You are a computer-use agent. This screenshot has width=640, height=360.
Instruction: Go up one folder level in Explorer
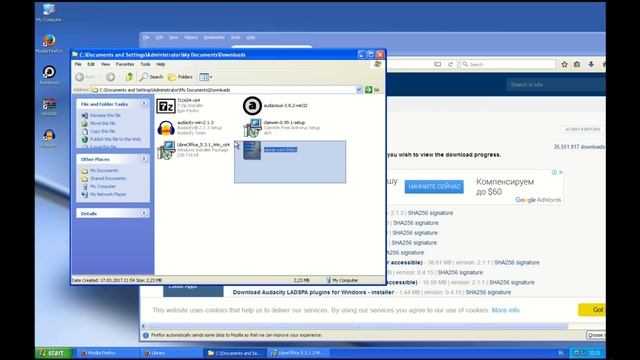[x=129, y=77]
